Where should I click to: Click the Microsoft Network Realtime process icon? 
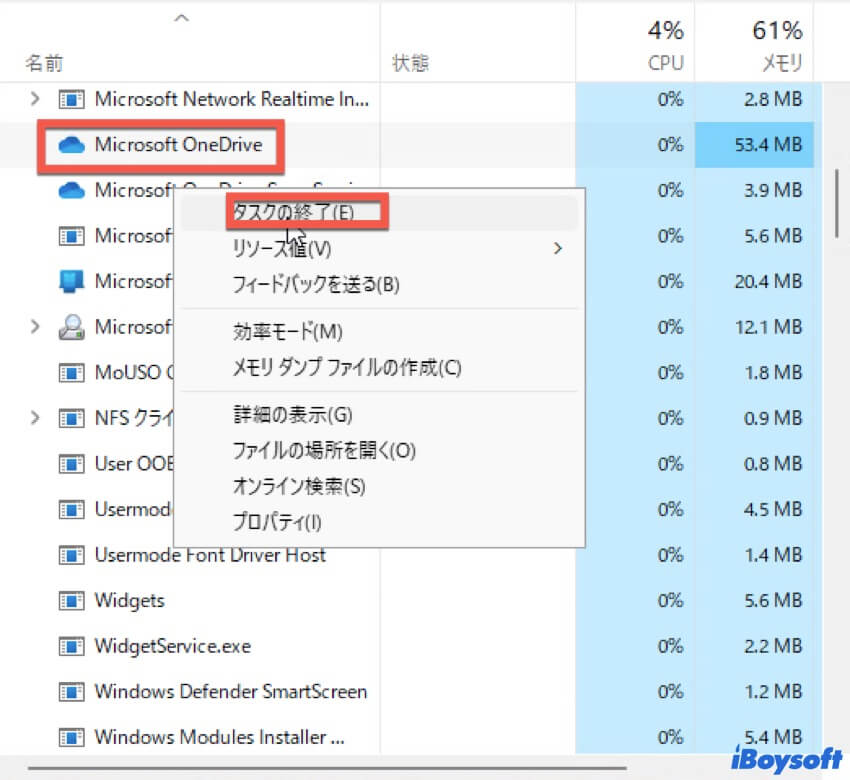72,100
